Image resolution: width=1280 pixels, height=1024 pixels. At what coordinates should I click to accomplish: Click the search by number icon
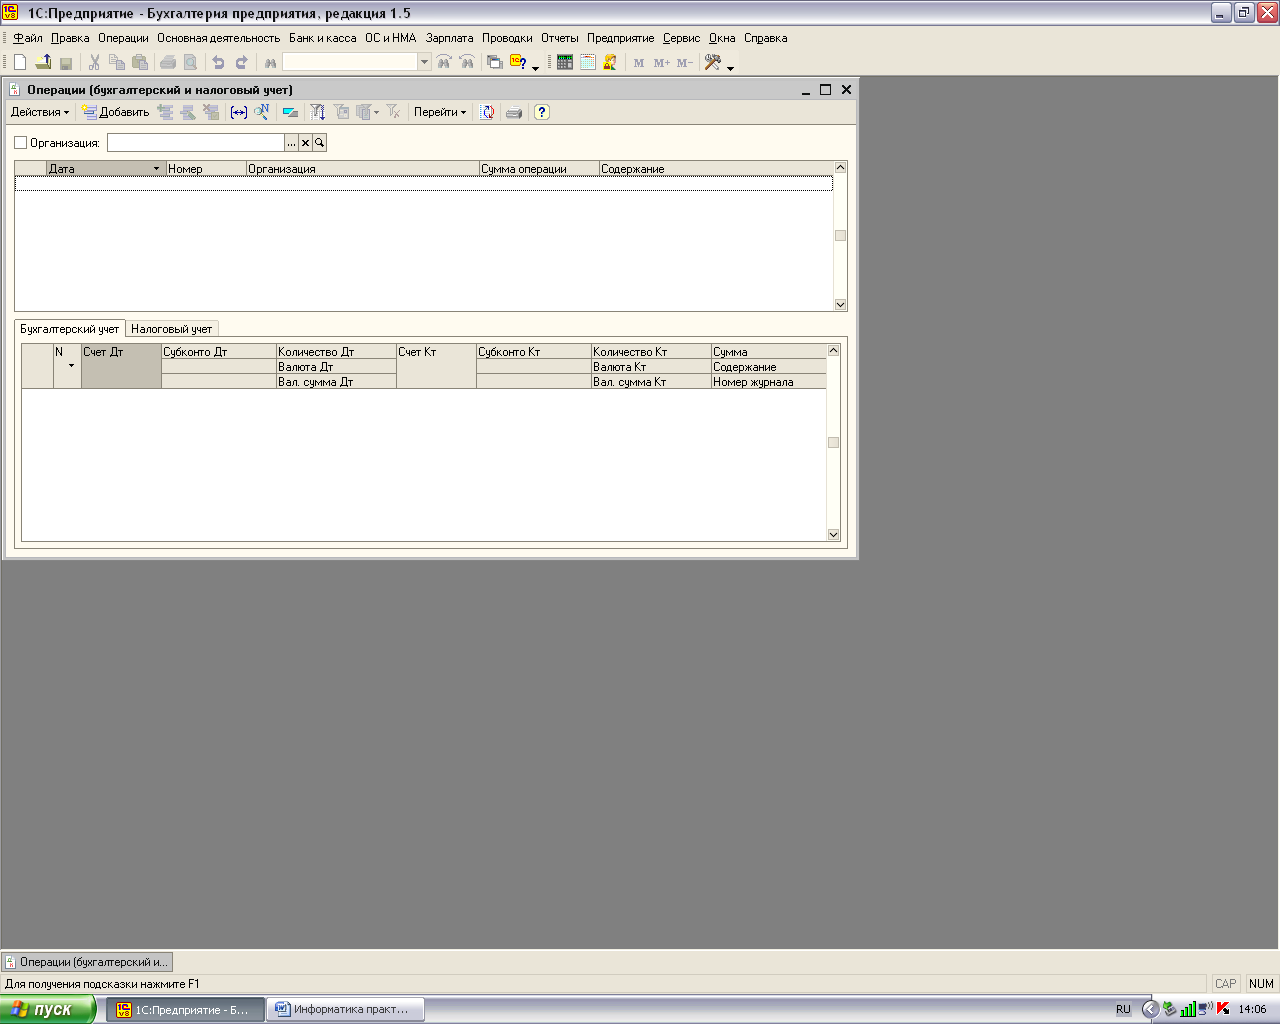coord(261,112)
